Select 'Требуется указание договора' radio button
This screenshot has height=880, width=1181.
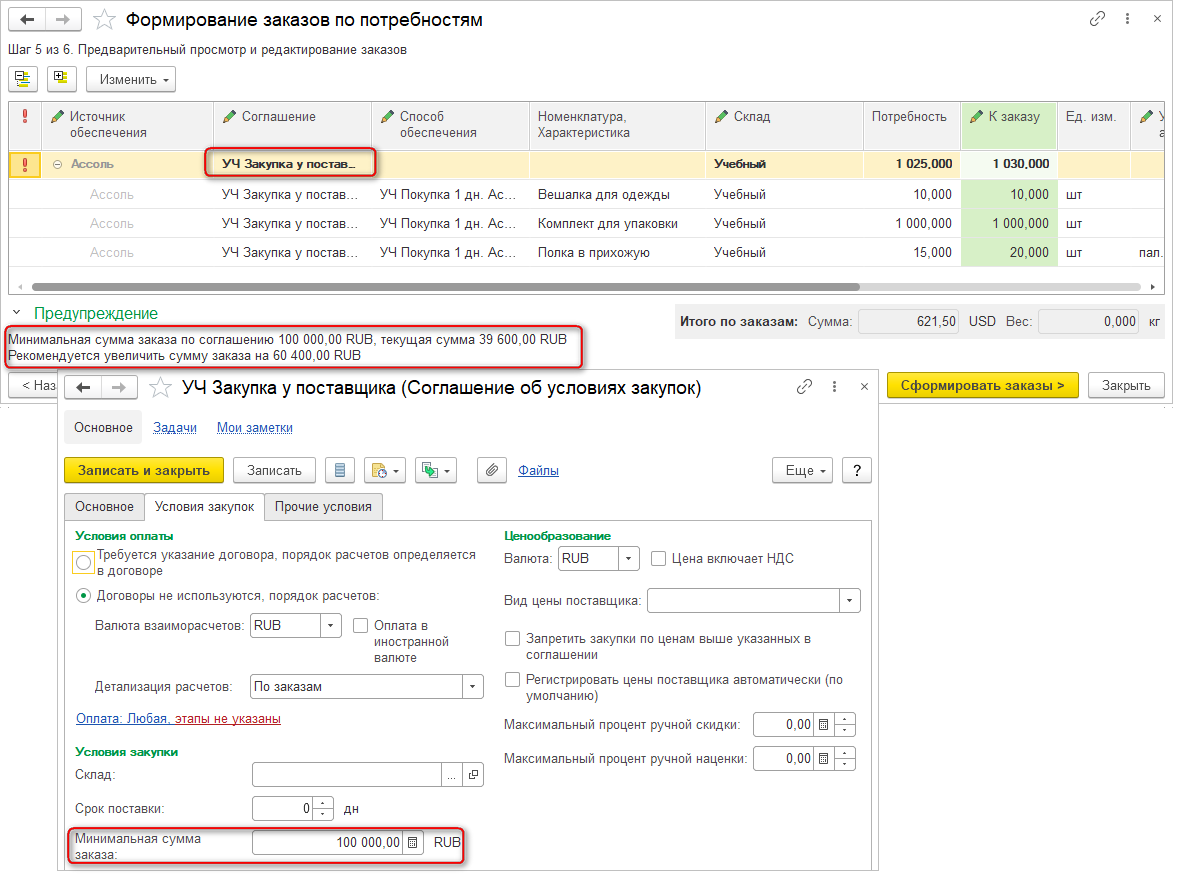(x=84, y=563)
